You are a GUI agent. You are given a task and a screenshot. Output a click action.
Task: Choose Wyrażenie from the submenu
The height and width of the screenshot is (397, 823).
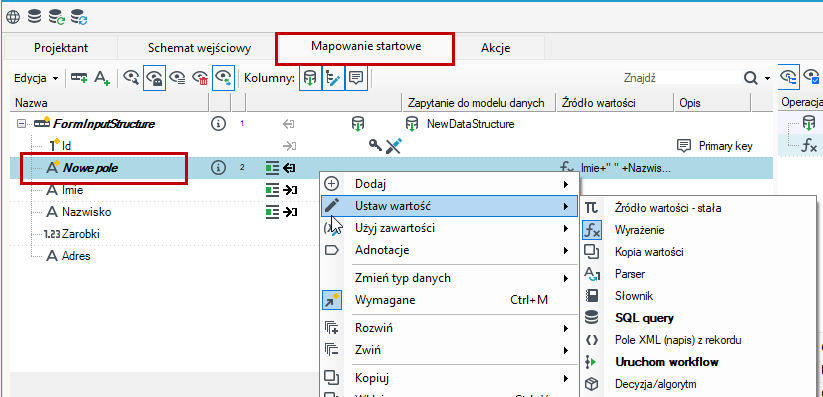pos(698,230)
